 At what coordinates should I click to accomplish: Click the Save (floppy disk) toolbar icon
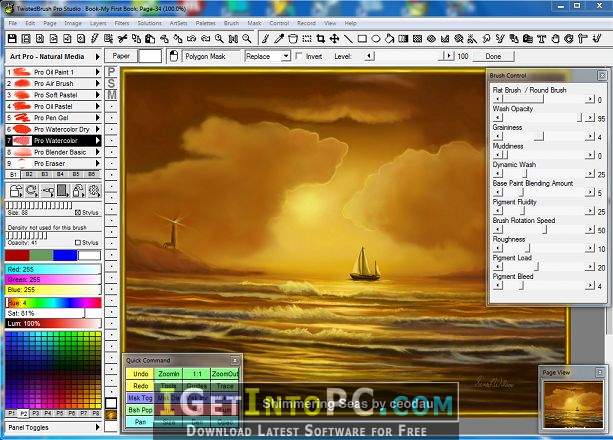[12, 39]
